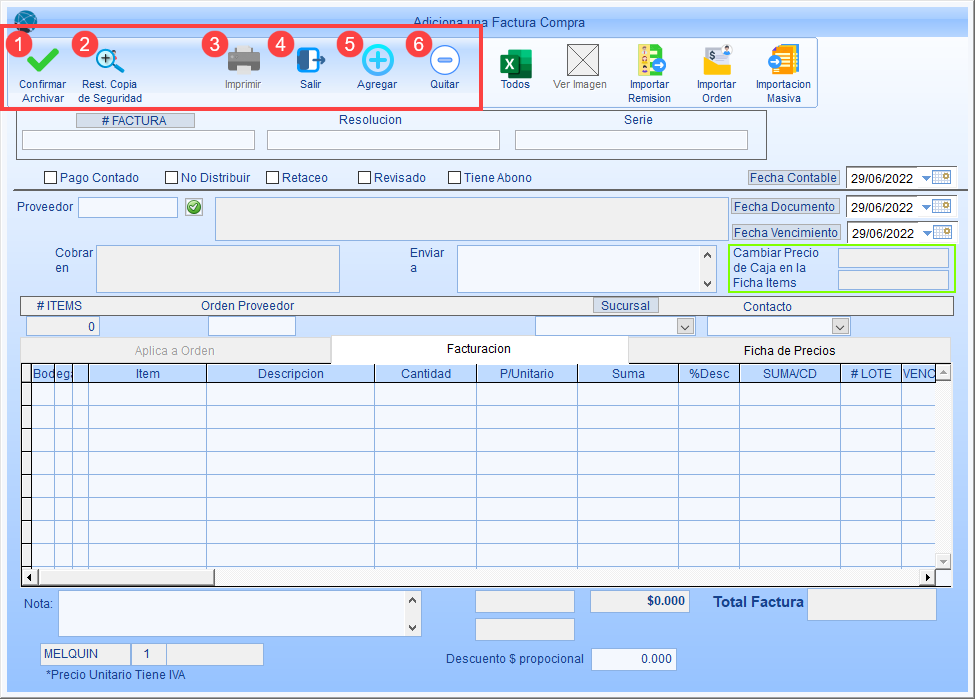The height and width of the screenshot is (699, 975).
Task: Click the green Proveedor validation check icon
Action: [x=194, y=207]
